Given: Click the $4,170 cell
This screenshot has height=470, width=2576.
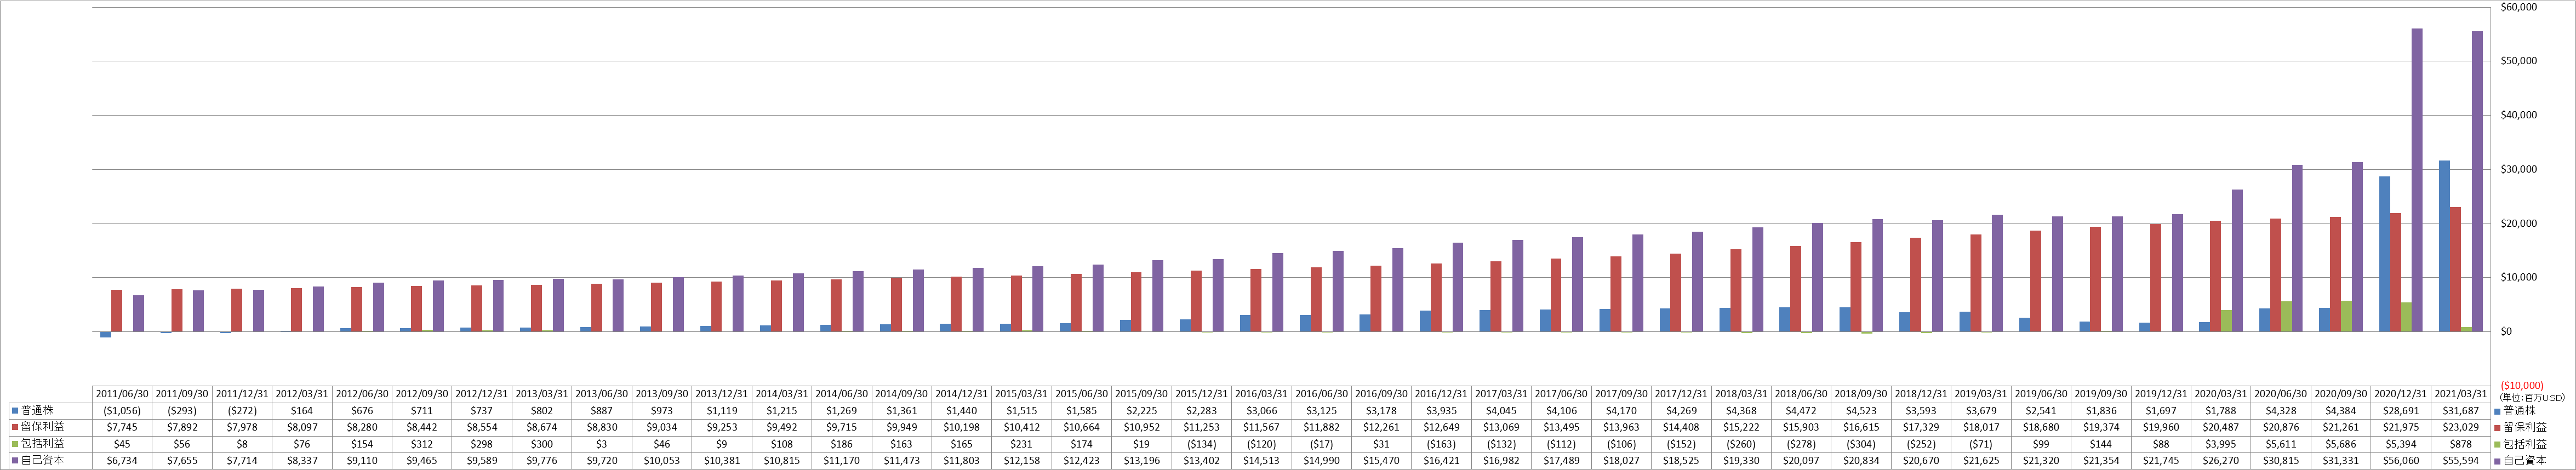Looking at the screenshot, I should click(x=1622, y=411).
